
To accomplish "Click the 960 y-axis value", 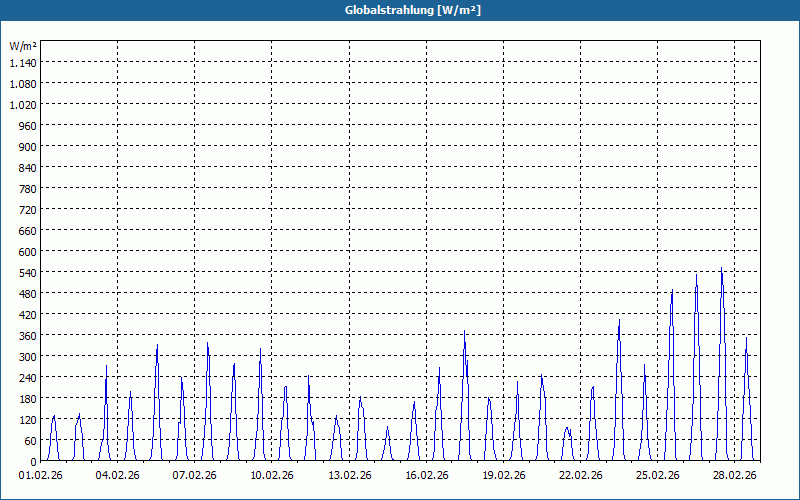I will tap(28, 126).
